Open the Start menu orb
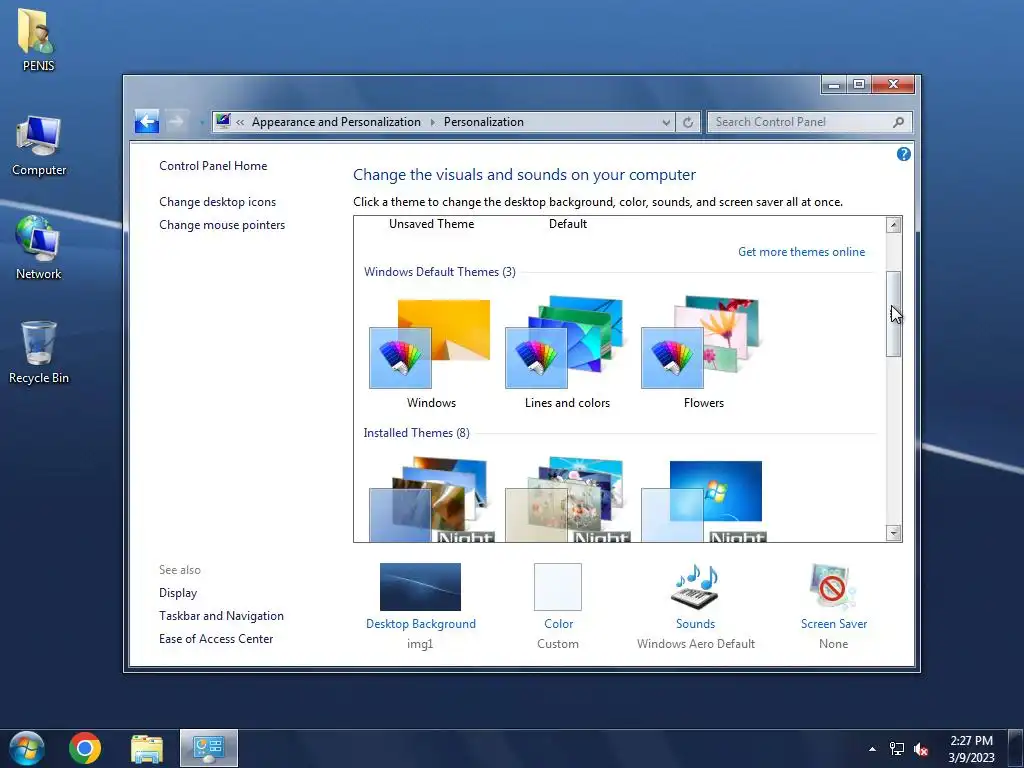The width and height of the screenshot is (1024, 768). (27, 748)
